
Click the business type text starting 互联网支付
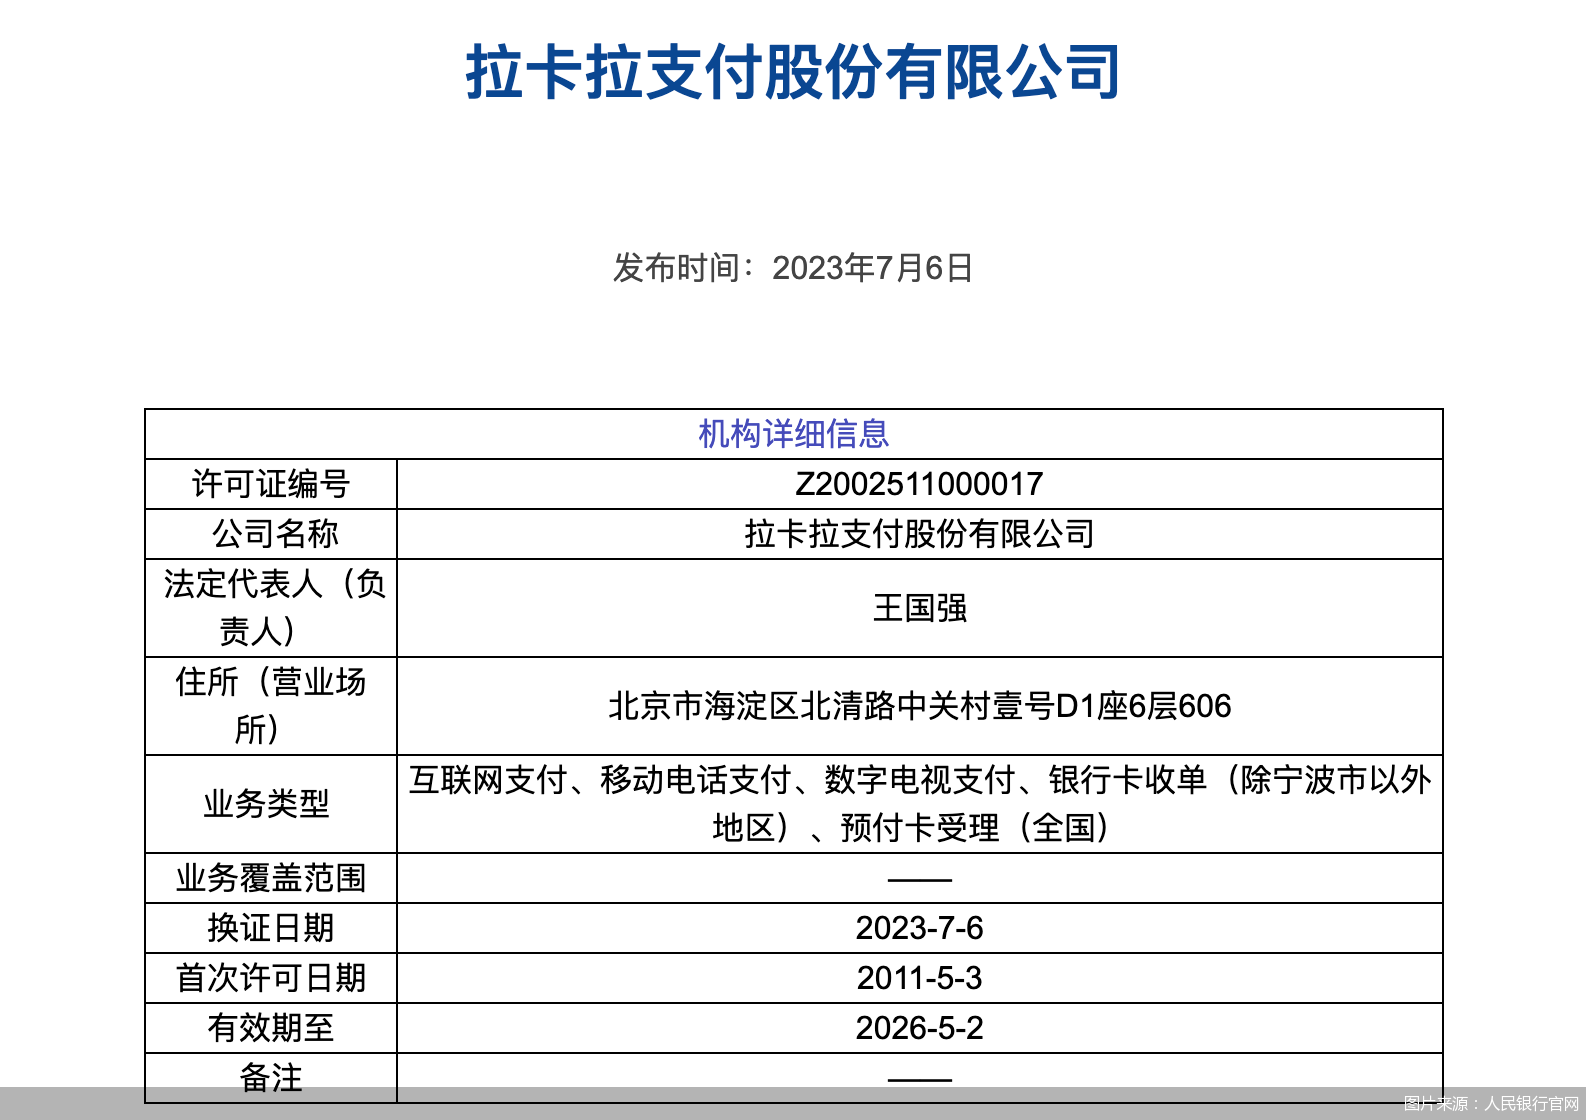coord(919,804)
